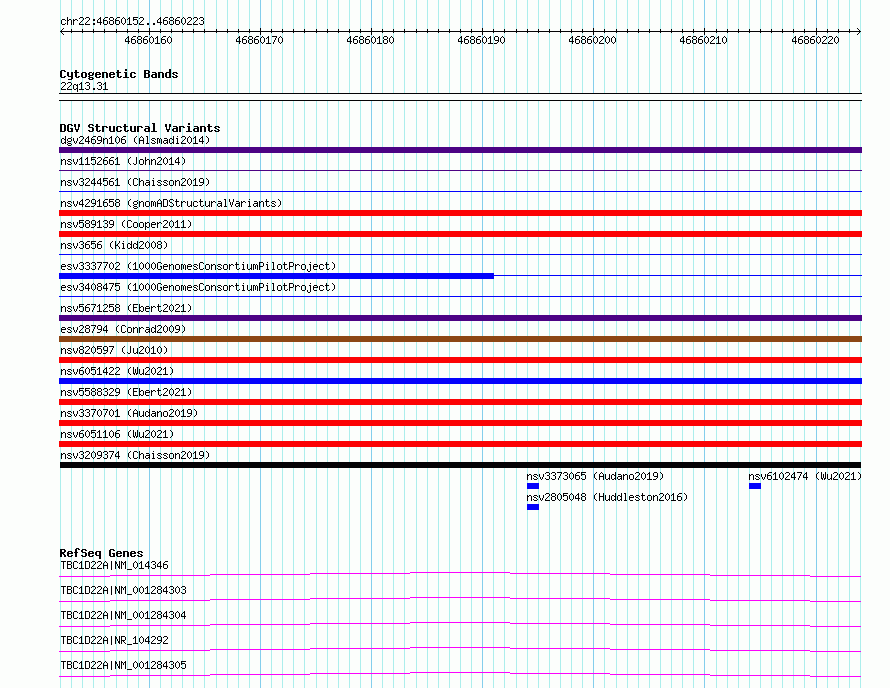Image resolution: width=890 pixels, height=688 pixels.
Task: Open transcript TBC1D22A|NM_001284303
Action: point(123,590)
